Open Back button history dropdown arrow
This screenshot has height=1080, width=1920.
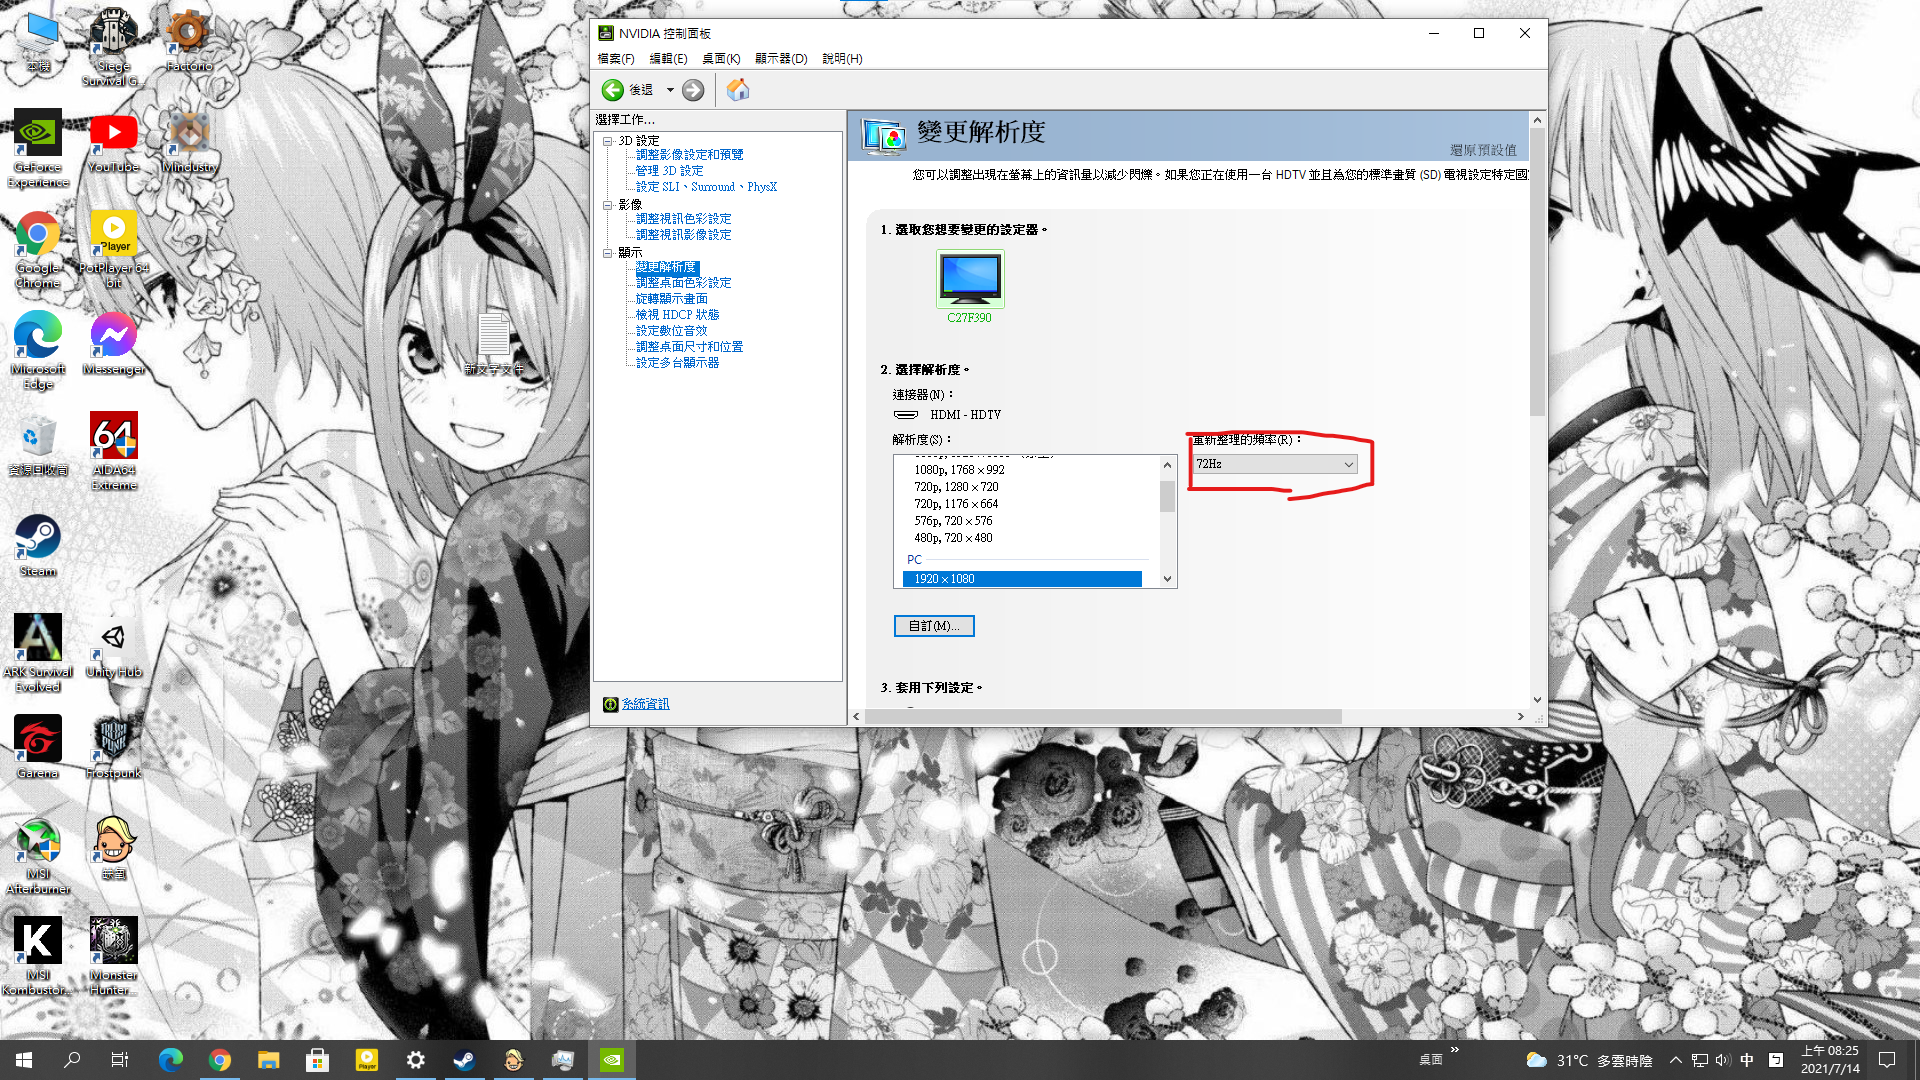coord(670,90)
